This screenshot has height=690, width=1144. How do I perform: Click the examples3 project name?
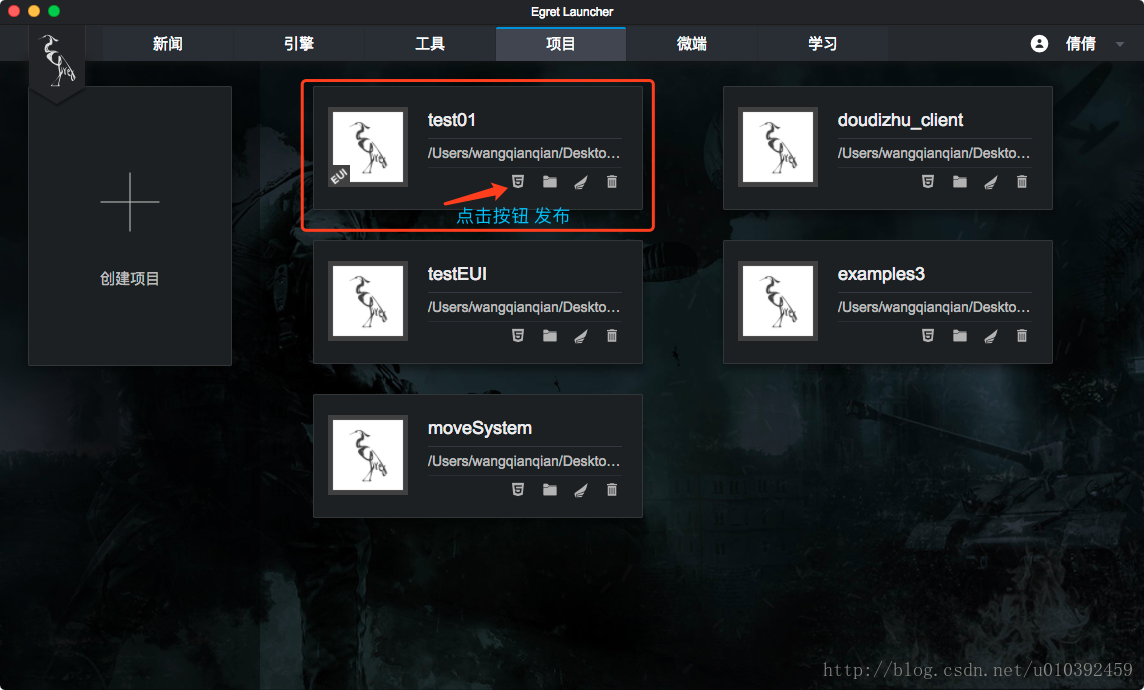tap(881, 274)
